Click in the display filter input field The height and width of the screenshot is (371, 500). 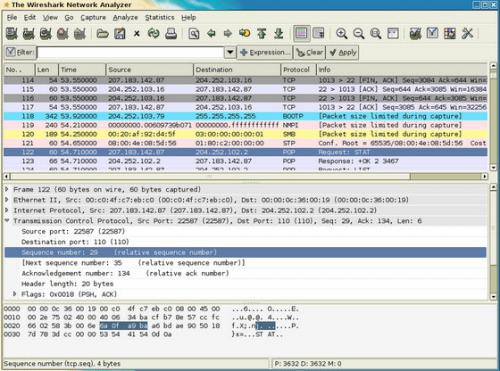[x=130, y=52]
